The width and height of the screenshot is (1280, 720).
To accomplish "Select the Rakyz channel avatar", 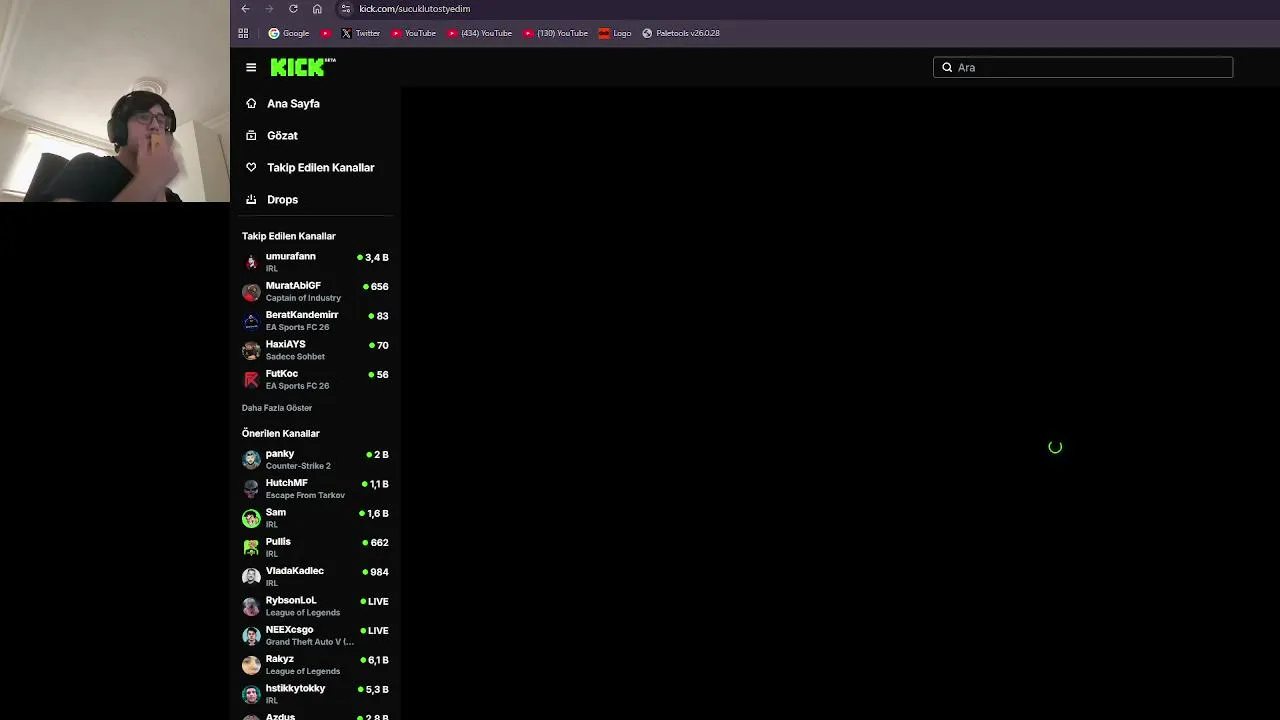I will (251, 664).
